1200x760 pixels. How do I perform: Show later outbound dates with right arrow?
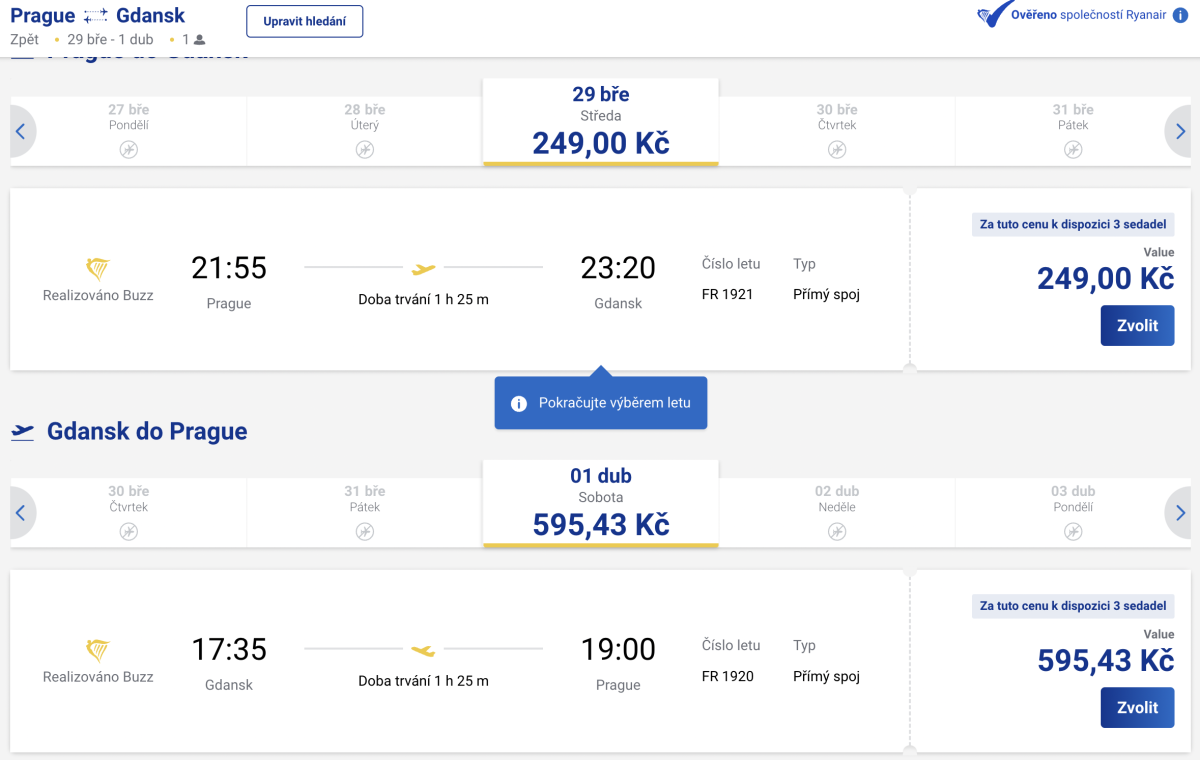click(x=1180, y=131)
